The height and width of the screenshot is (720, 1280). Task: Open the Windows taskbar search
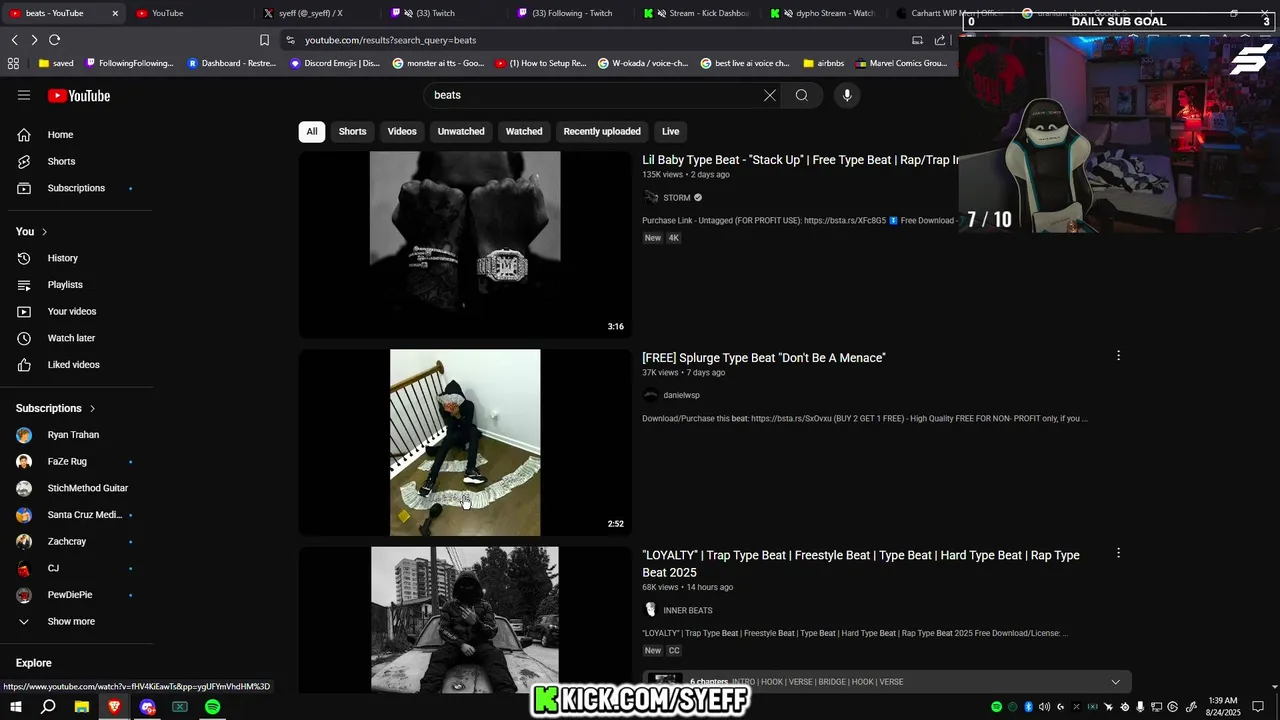point(48,707)
